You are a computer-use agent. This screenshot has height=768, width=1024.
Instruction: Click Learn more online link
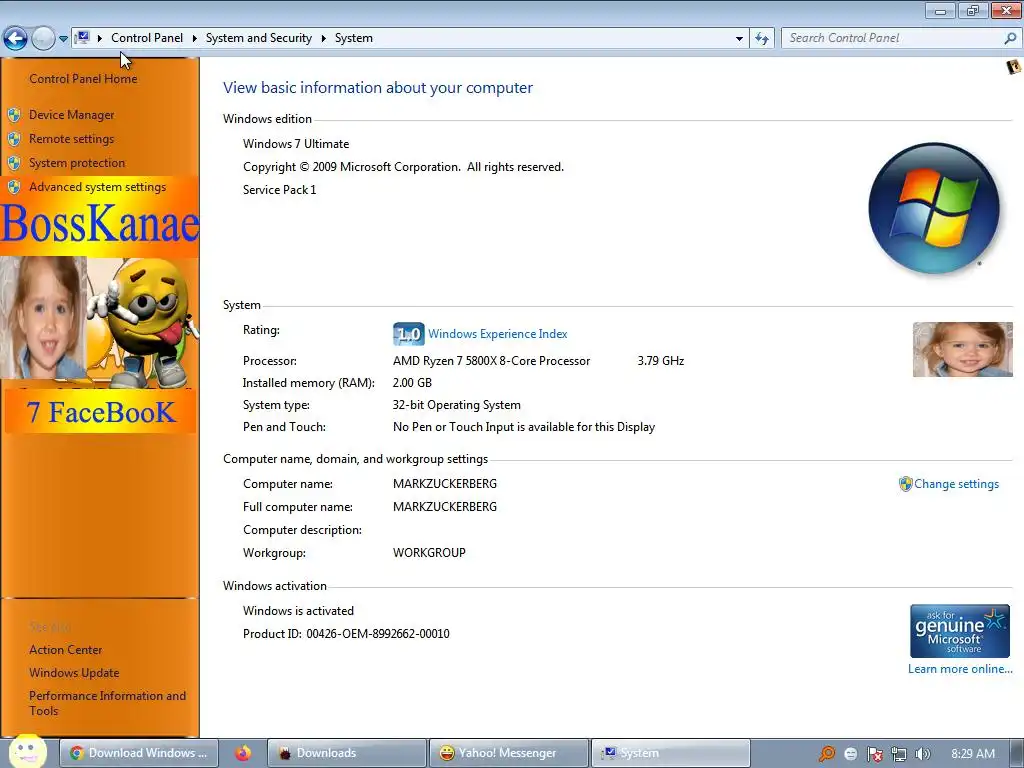[960, 669]
